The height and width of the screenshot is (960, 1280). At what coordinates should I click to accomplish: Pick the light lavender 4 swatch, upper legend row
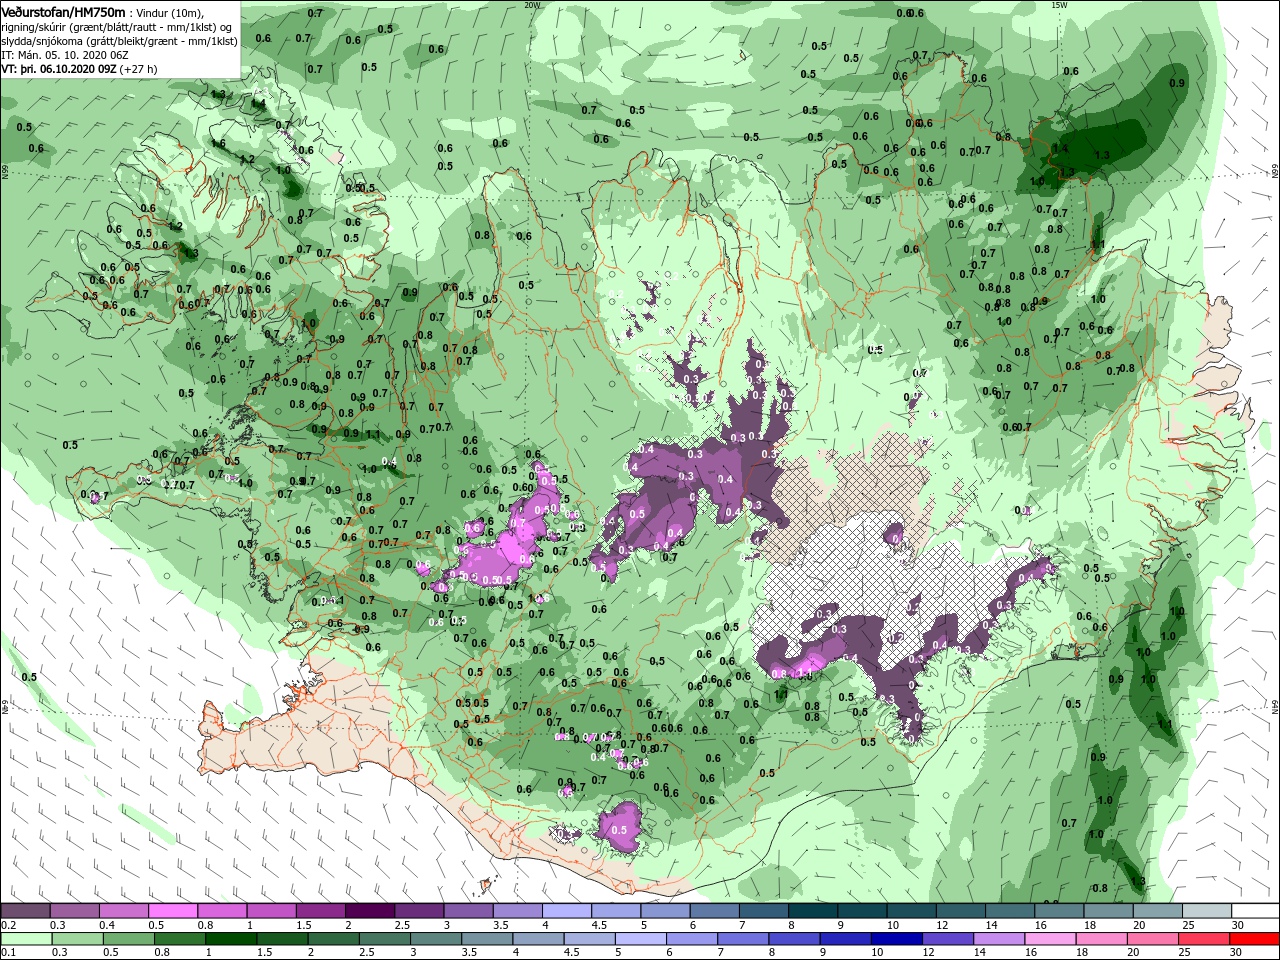pyautogui.click(x=566, y=911)
